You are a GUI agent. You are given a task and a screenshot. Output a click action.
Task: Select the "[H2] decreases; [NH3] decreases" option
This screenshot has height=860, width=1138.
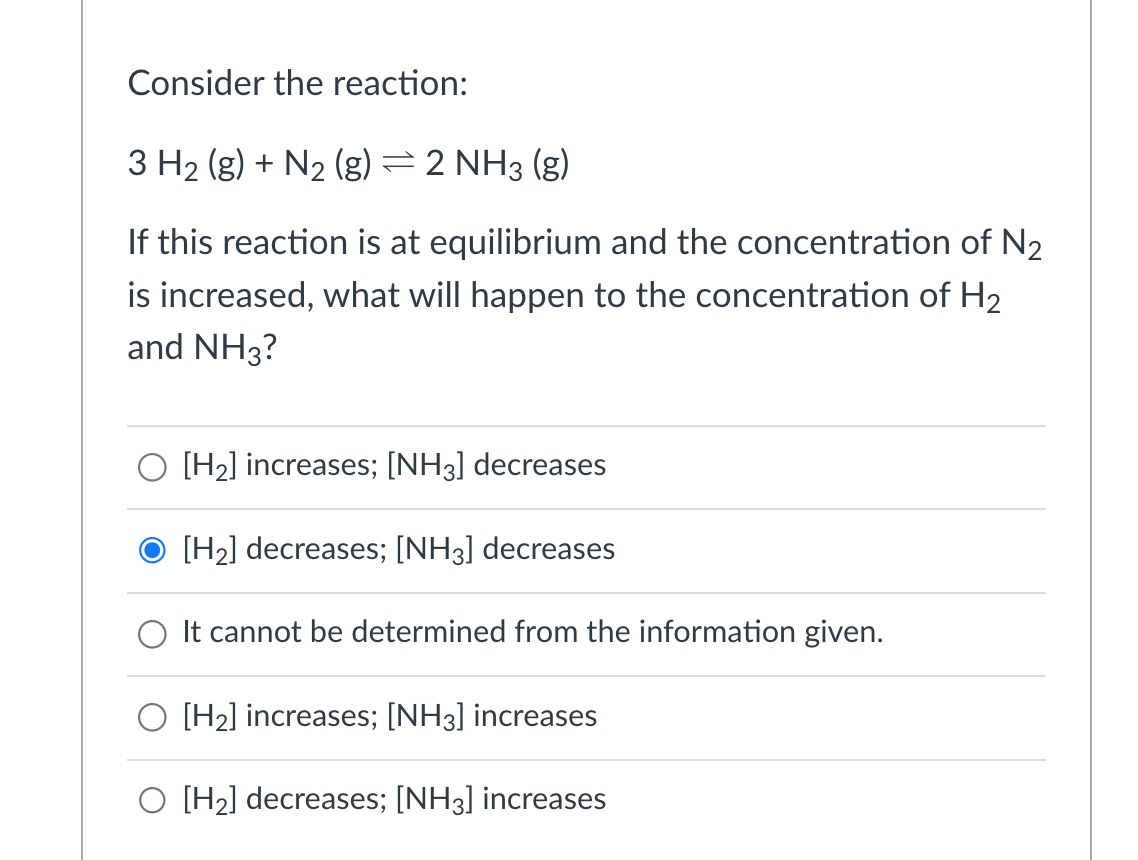[x=152, y=550]
